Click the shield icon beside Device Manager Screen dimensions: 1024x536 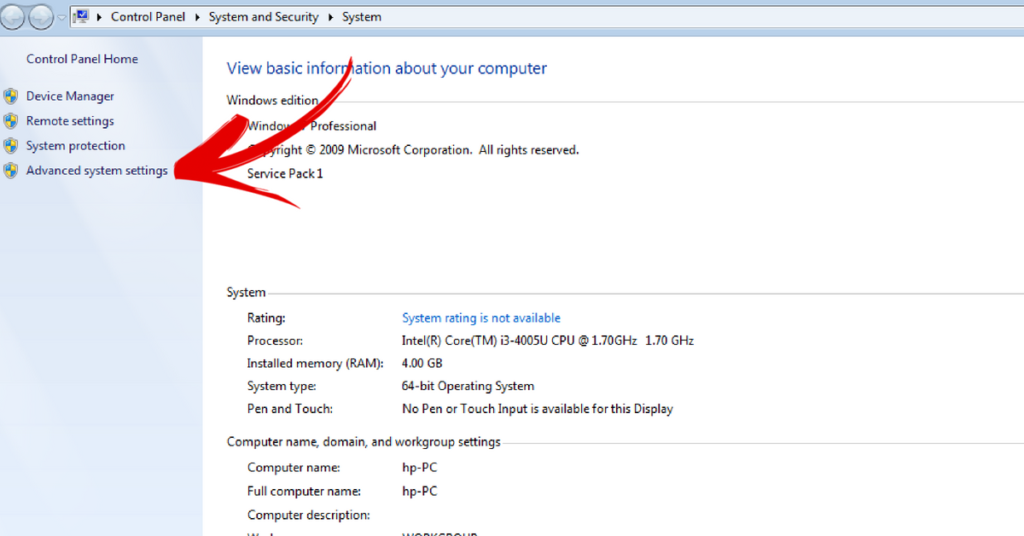10,96
